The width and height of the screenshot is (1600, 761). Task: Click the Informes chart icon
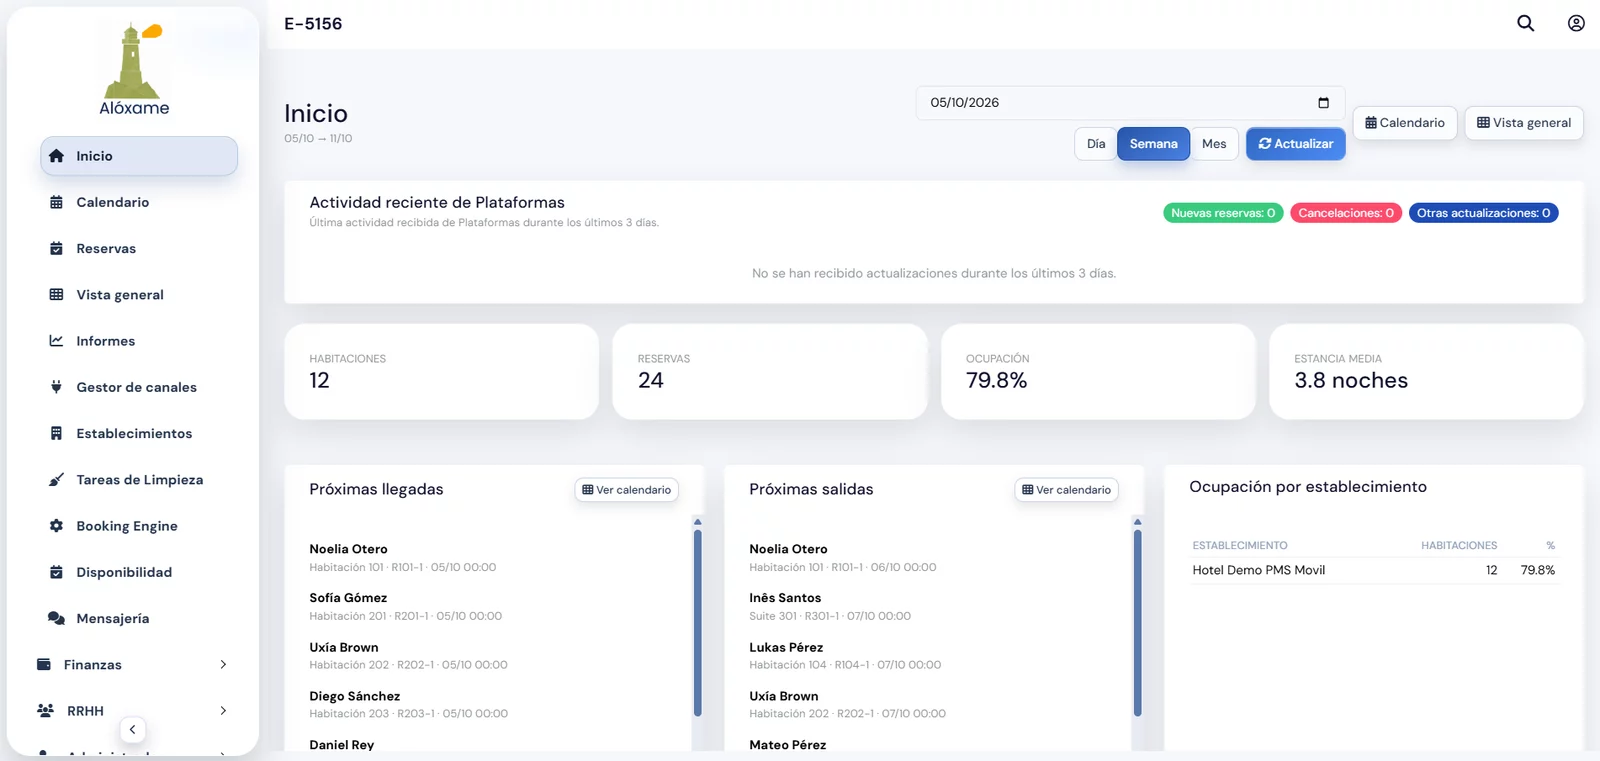(56, 341)
